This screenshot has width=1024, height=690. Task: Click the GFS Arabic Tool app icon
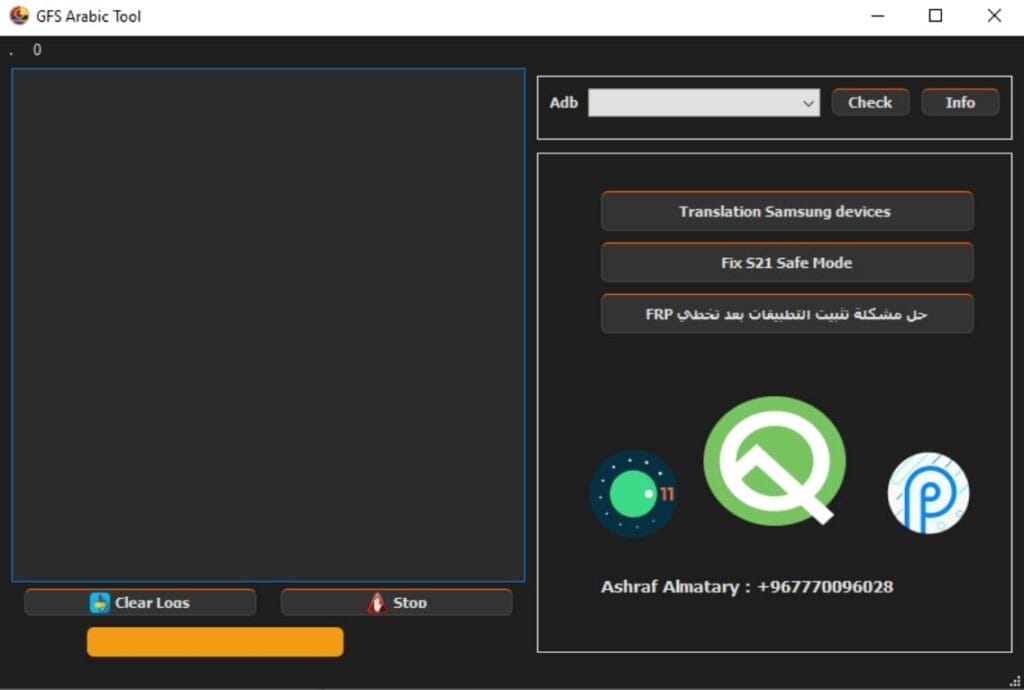(x=20, y=15)
